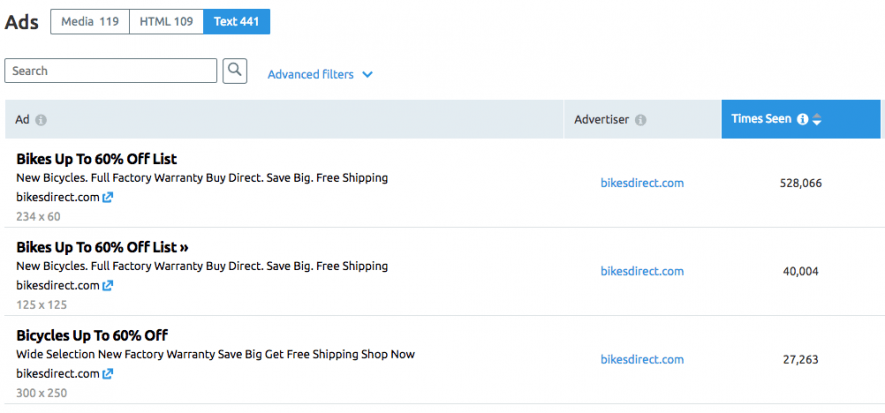Open the Bikes Up To 60% Off List » title
The width and height of the screenshot is (885, 413).
102,247
